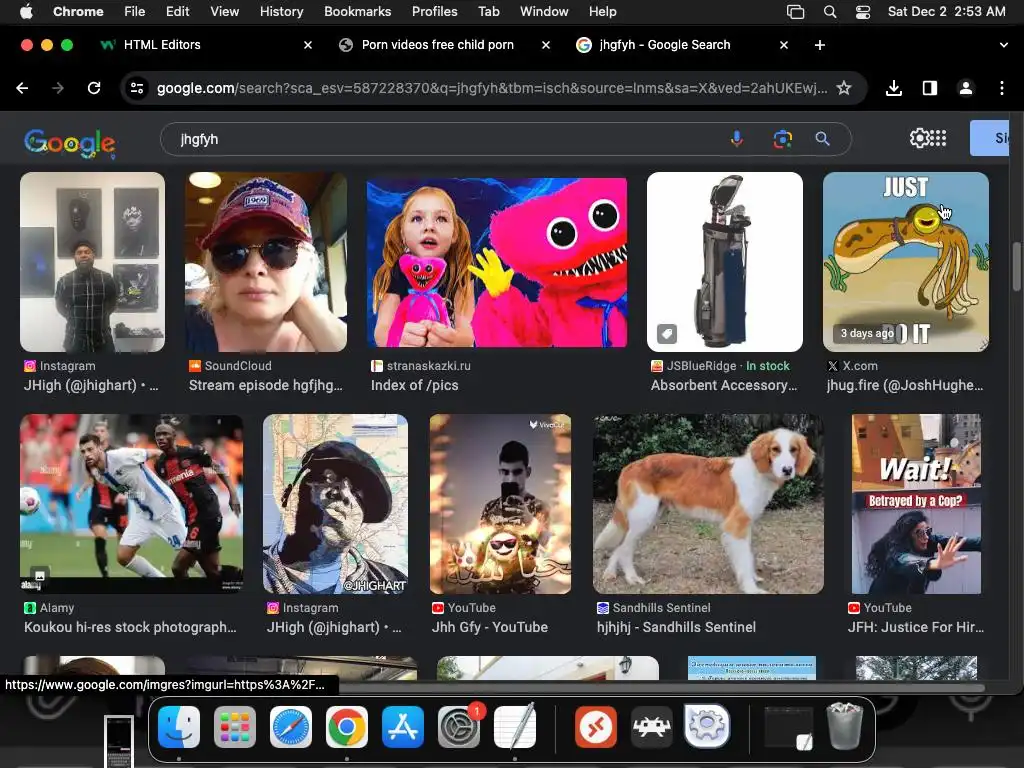The height and width of the screenshot is (768, 1024).
Task: Click the horizontal scrollbar at window bottom
Action: point(661,686)
